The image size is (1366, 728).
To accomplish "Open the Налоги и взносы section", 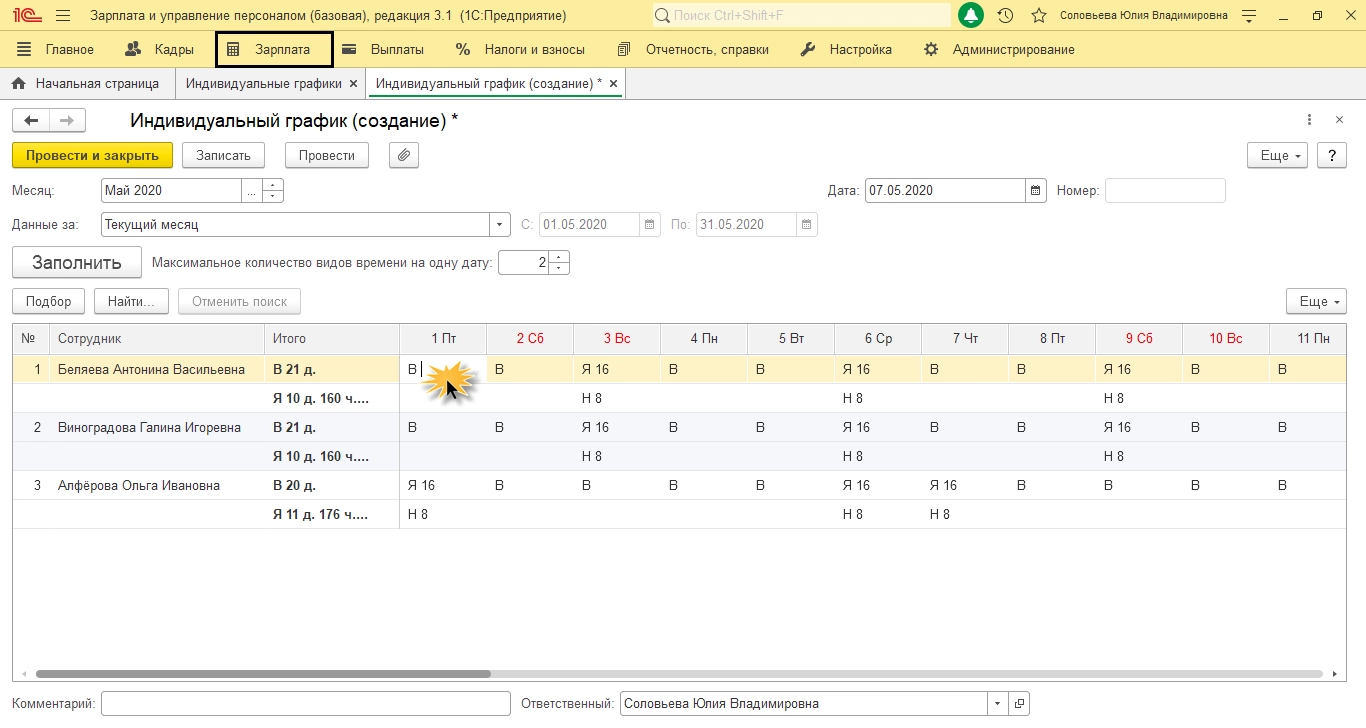I will (520, 50).
